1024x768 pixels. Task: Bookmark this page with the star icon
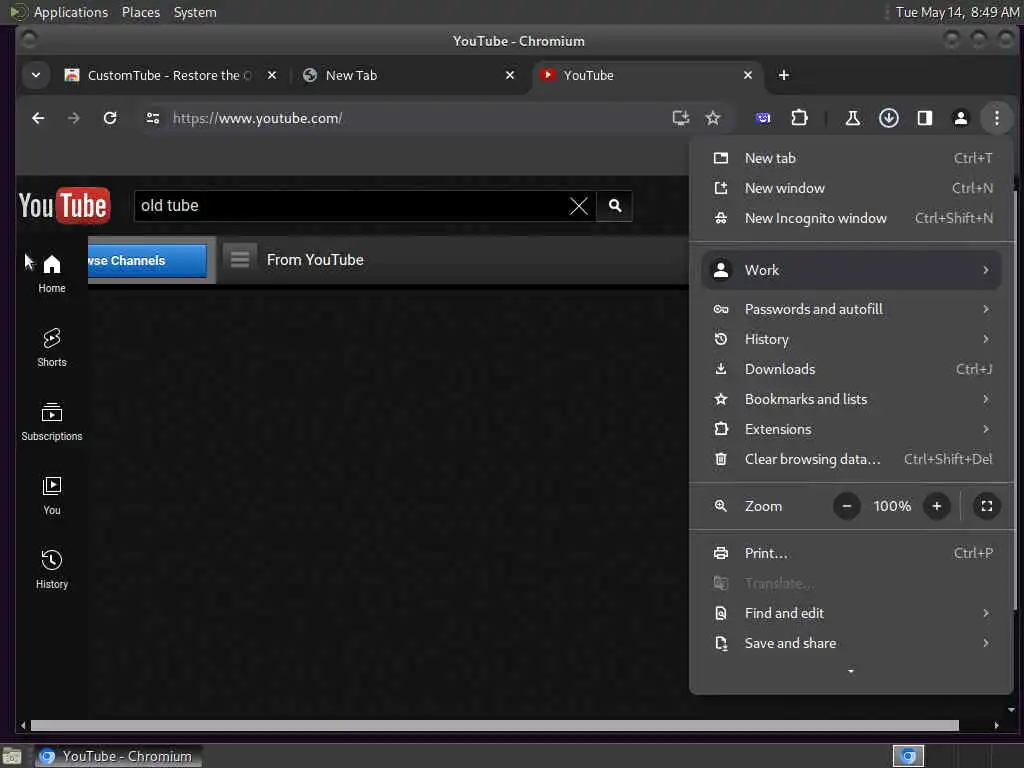click(x=712, y=118)
